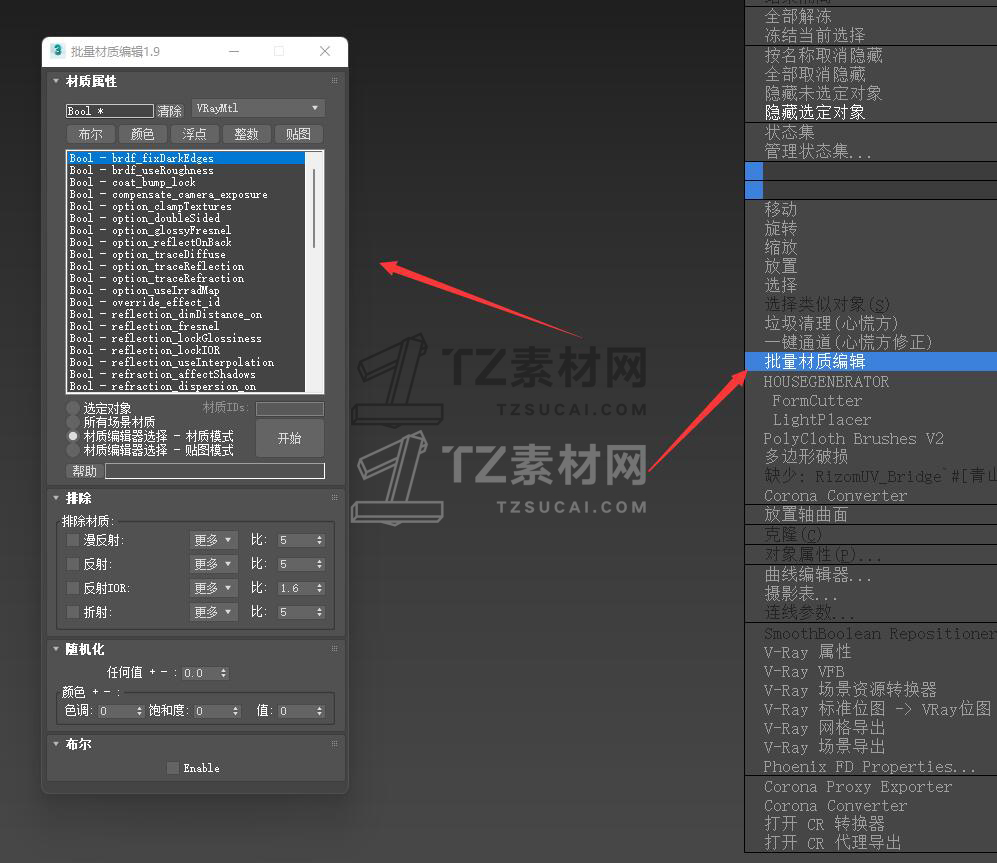This screenshot has width=997, height=863.
Task: Open the 反射 更多 dropdown
Action: point(213,564)
